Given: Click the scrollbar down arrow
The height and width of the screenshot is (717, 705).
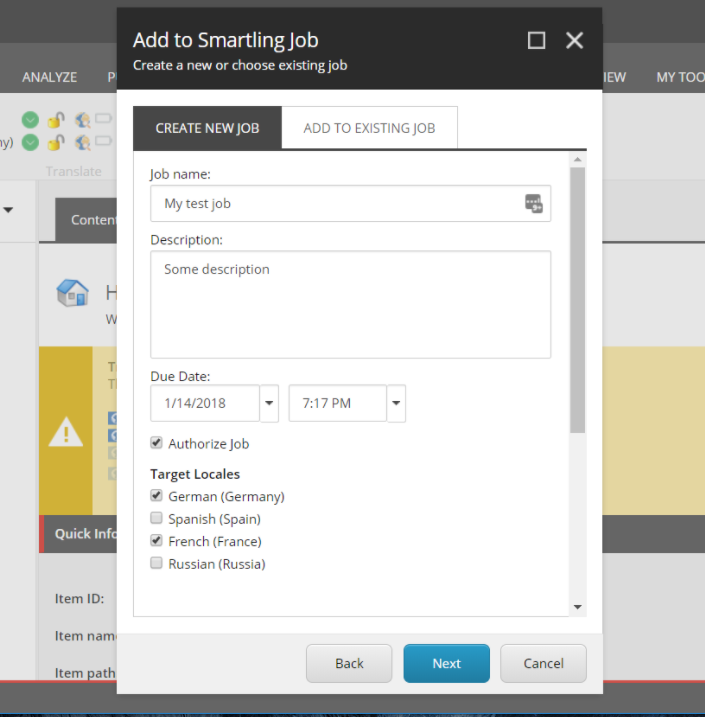Looking at the screenshot, I should pyautogui.click(x=577, y=607).
